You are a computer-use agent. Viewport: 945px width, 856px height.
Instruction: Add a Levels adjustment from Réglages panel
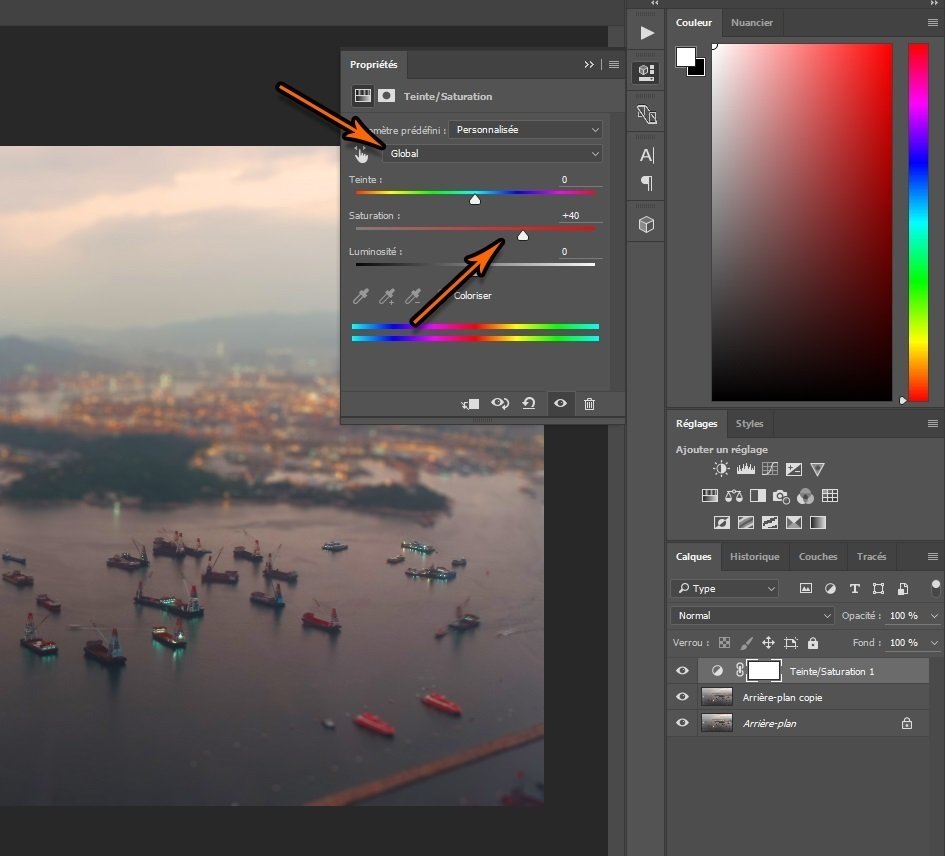pos(745,469)
